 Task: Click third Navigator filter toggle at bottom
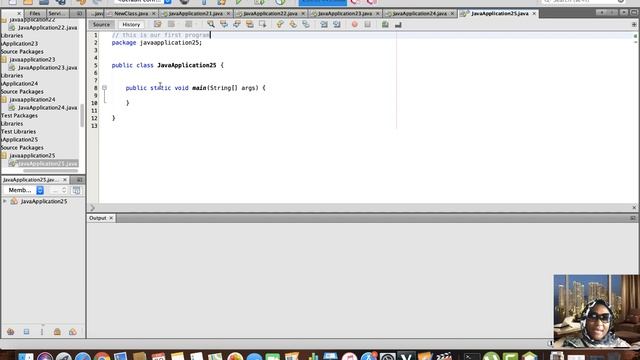point(42,332)
